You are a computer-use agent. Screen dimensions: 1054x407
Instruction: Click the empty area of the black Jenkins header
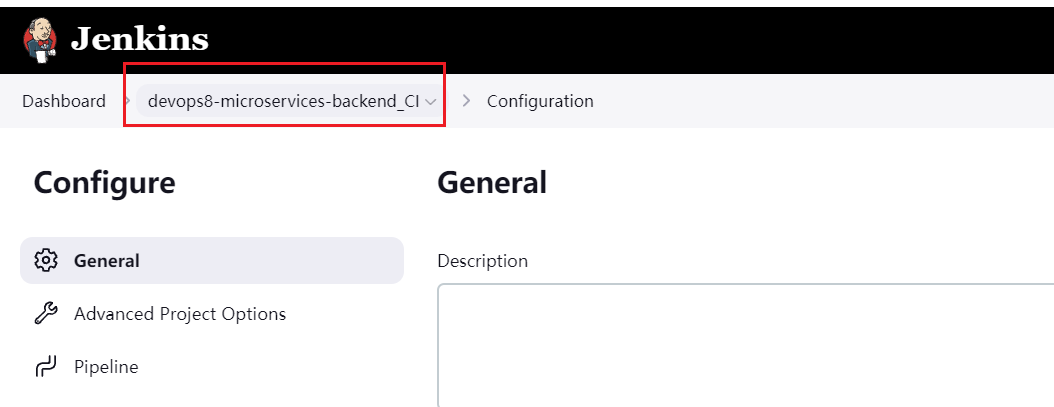click(x=632, y=40)
